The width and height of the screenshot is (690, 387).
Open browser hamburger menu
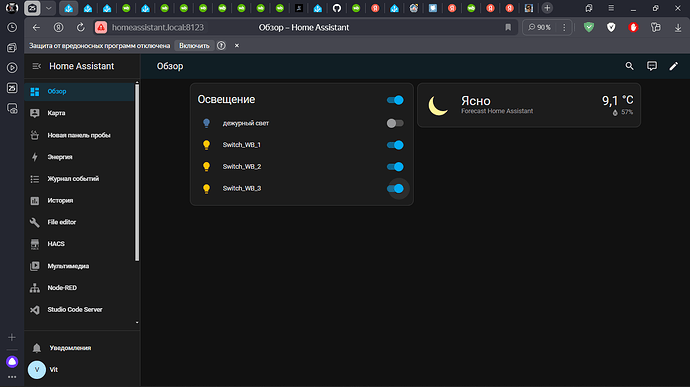click(611, 8)
